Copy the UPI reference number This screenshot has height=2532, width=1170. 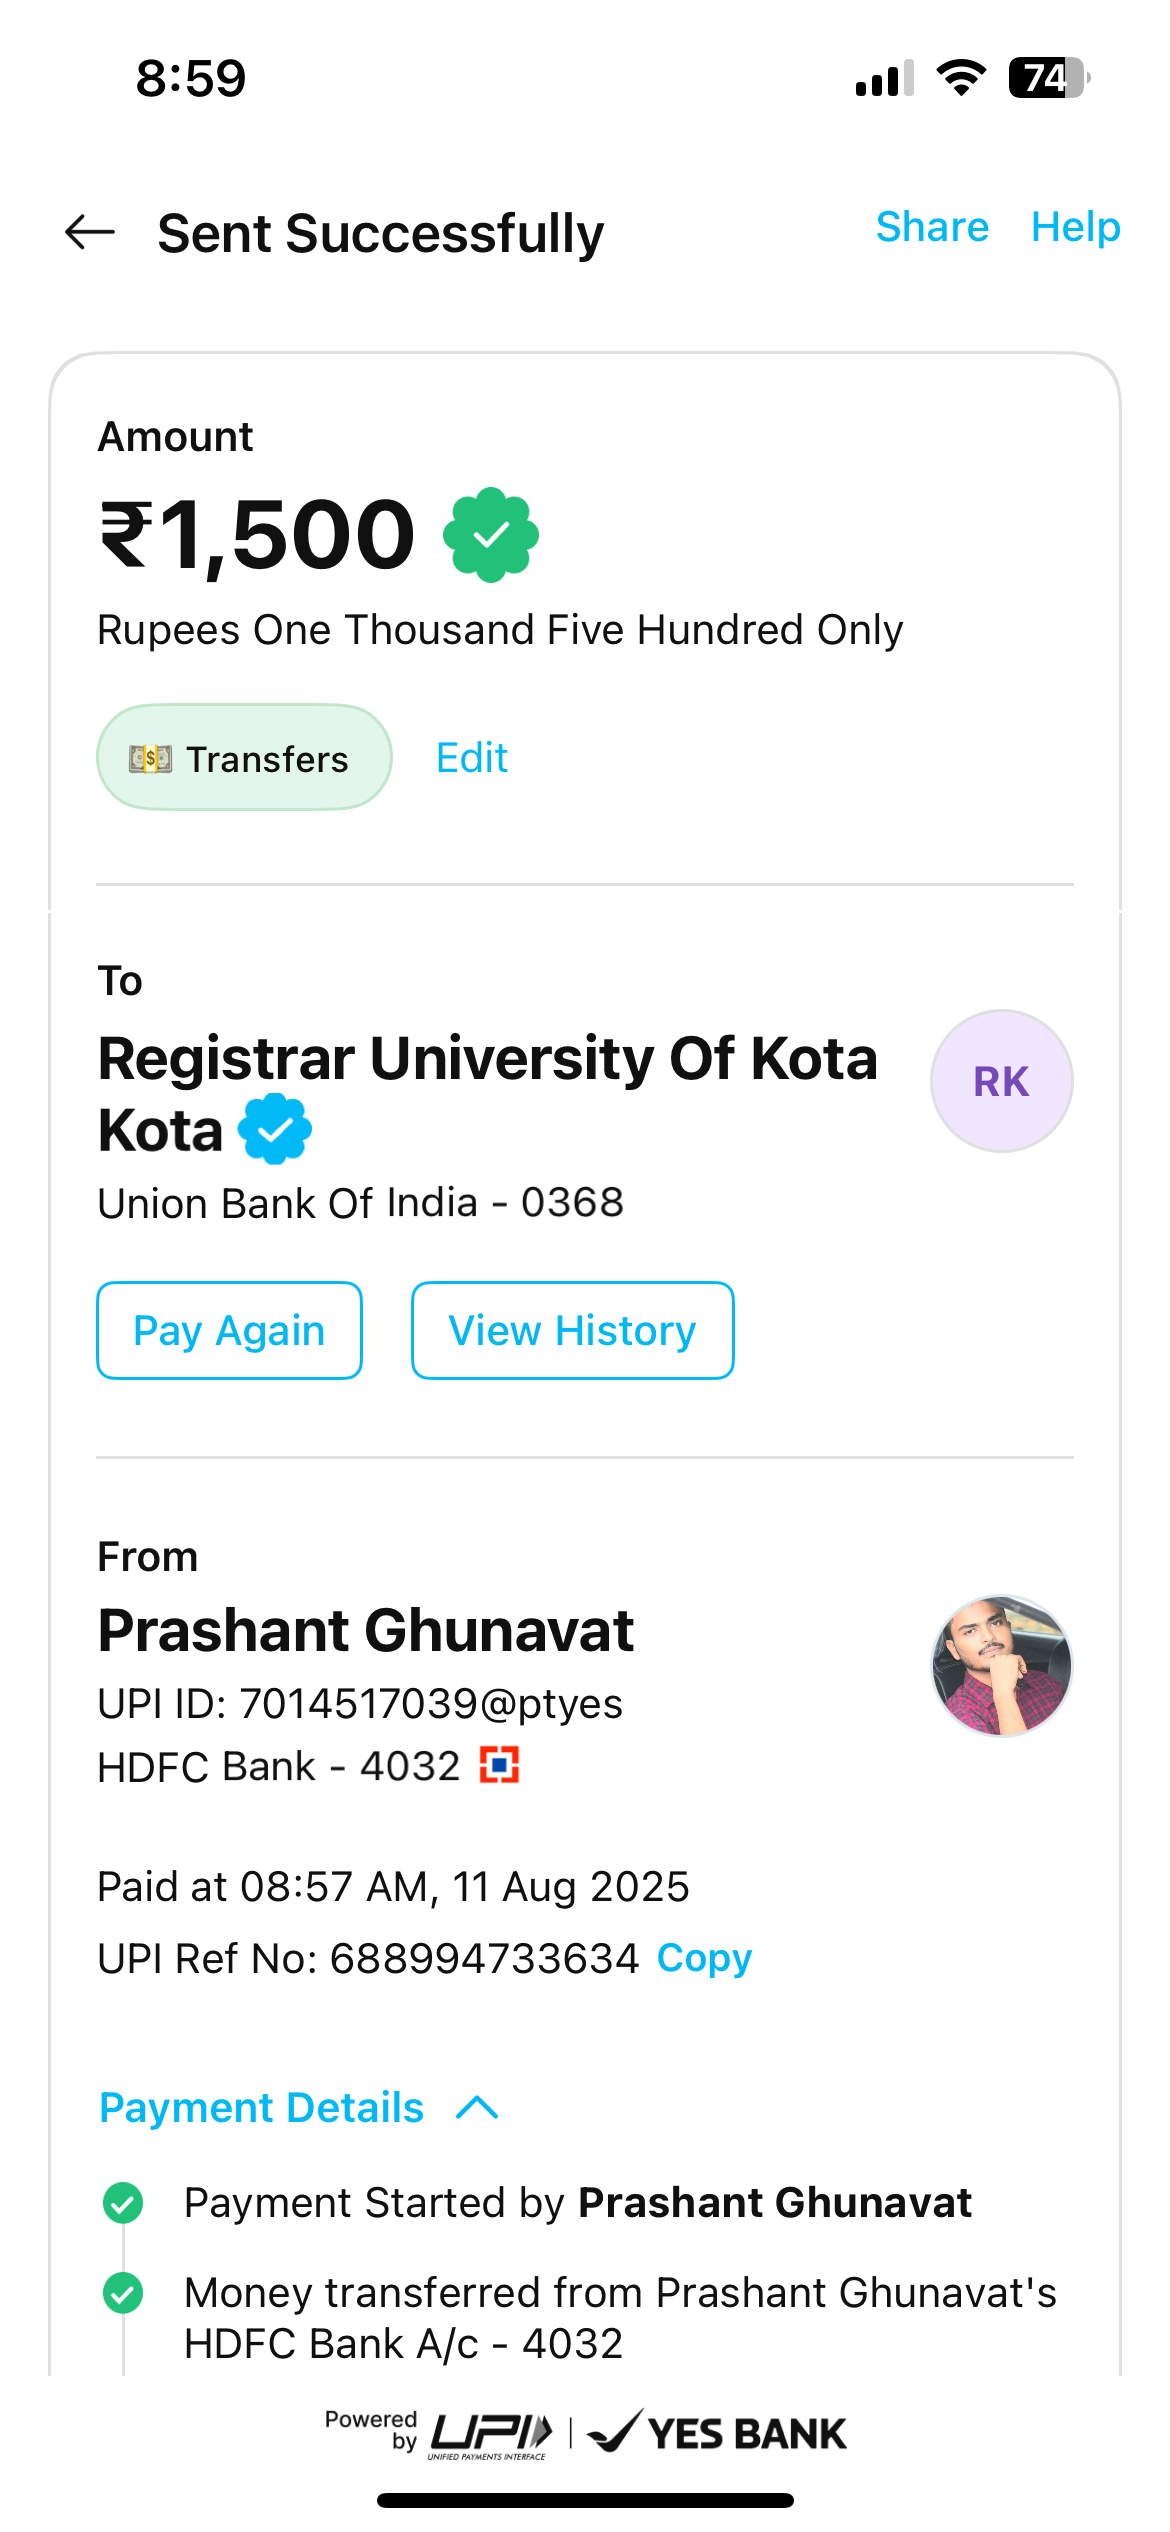[x=704, y=1958]
